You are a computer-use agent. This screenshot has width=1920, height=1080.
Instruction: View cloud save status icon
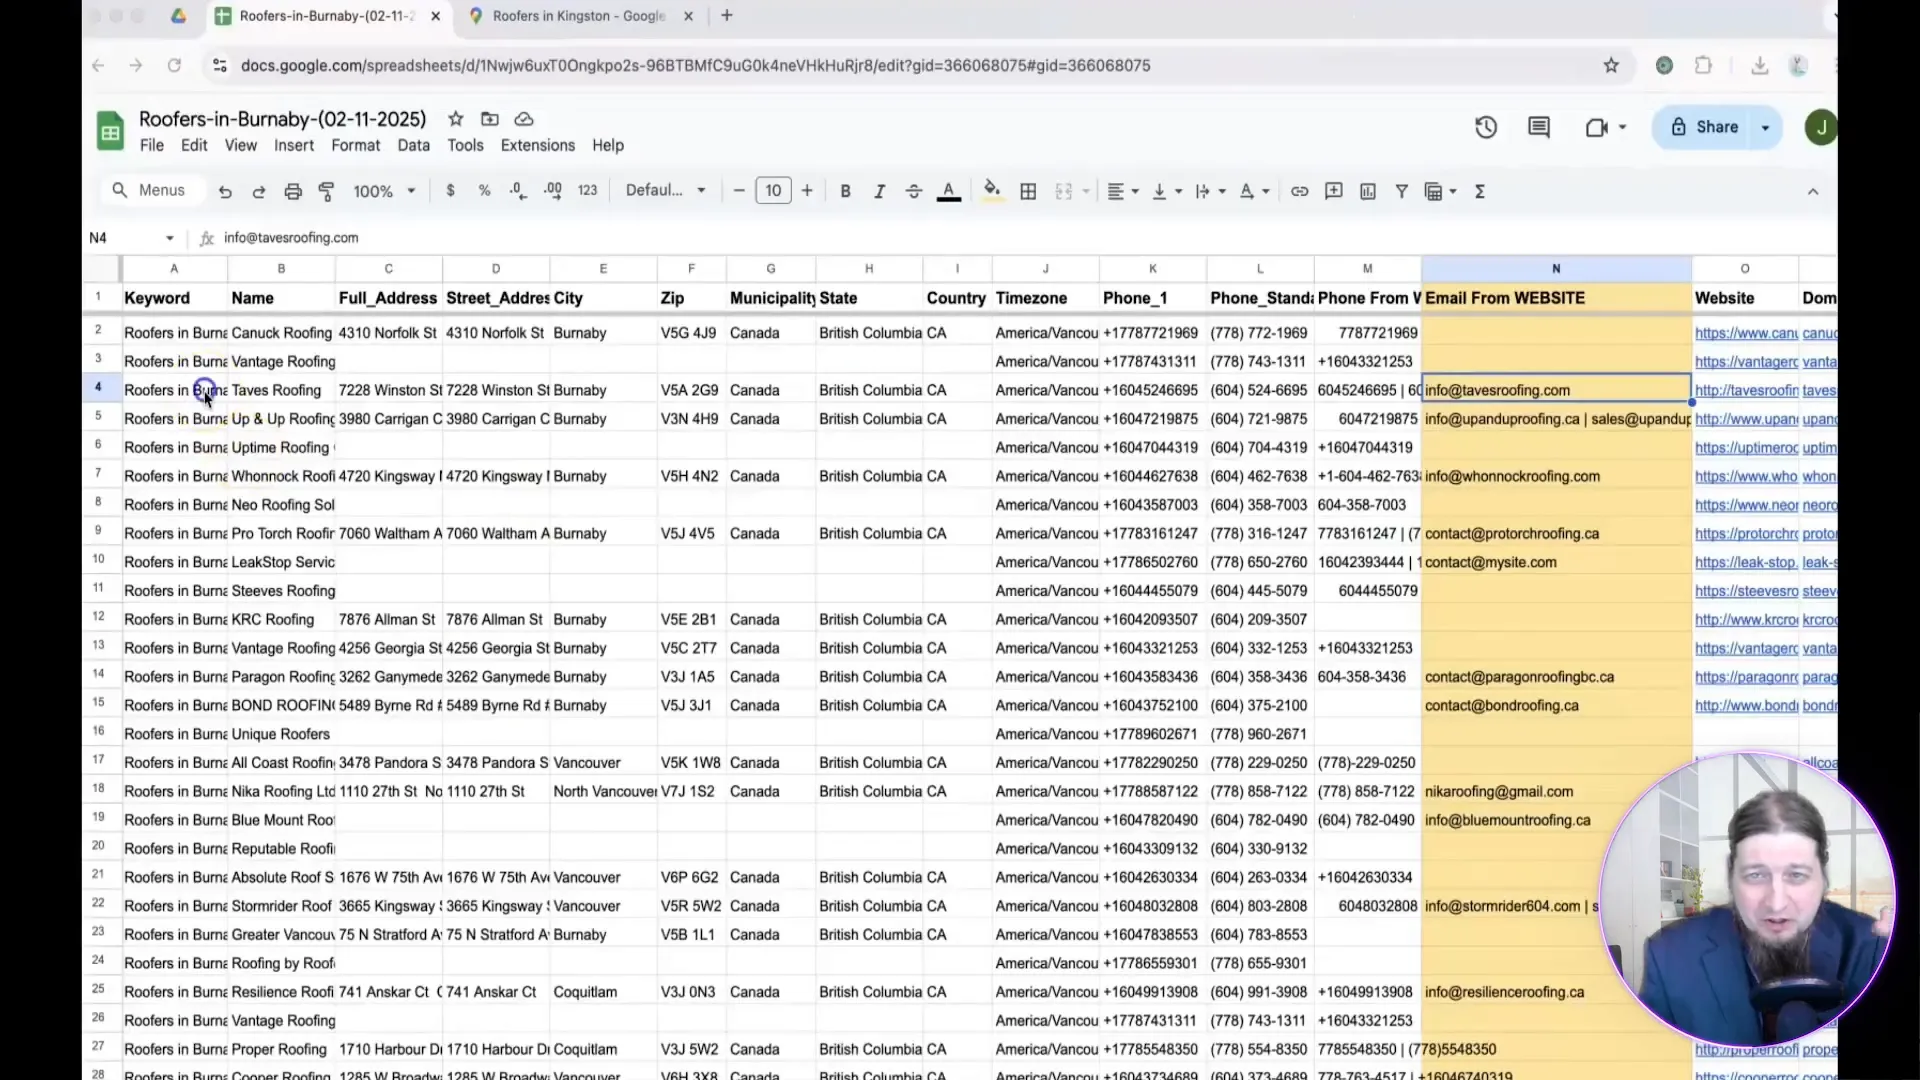524,119
